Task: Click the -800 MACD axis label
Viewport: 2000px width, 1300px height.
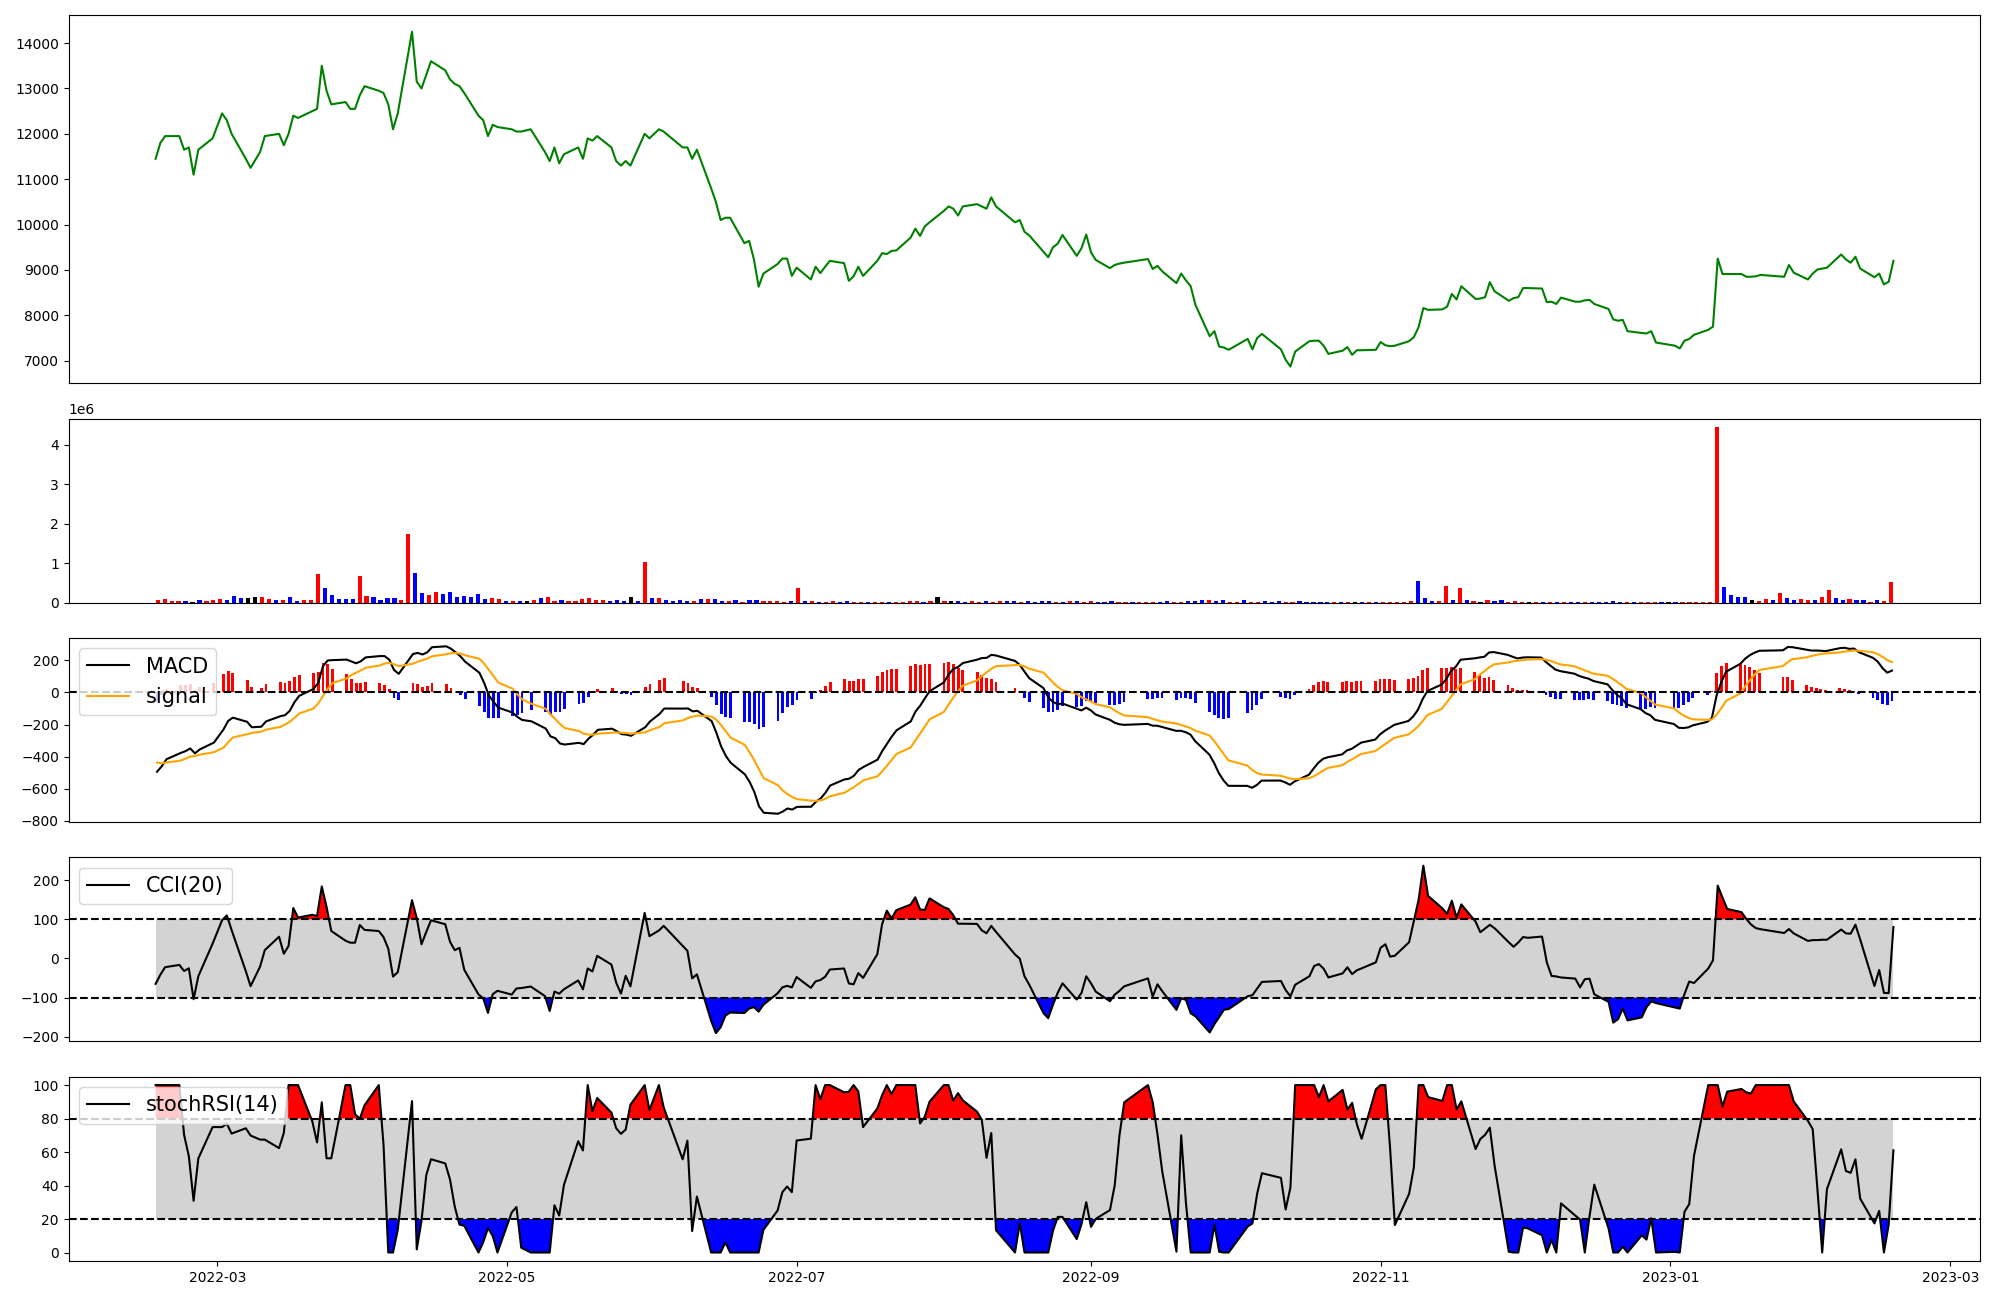Action: click(39, 822)
